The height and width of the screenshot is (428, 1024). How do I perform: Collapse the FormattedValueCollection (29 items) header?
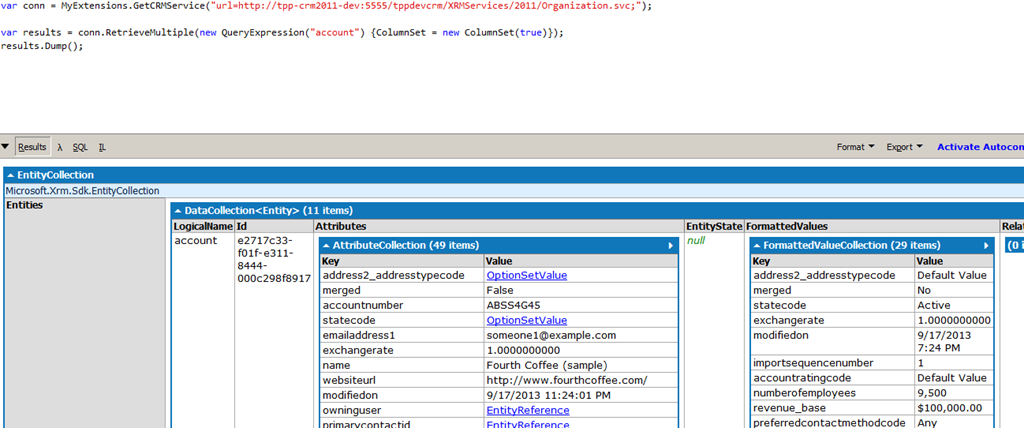point(846,246)
